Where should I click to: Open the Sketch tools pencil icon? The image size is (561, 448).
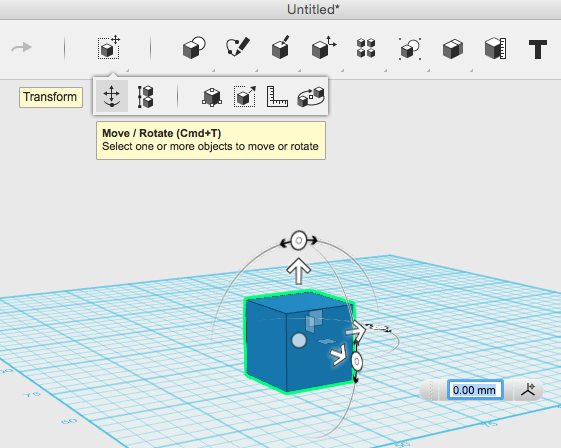click(x=238, y=47)
